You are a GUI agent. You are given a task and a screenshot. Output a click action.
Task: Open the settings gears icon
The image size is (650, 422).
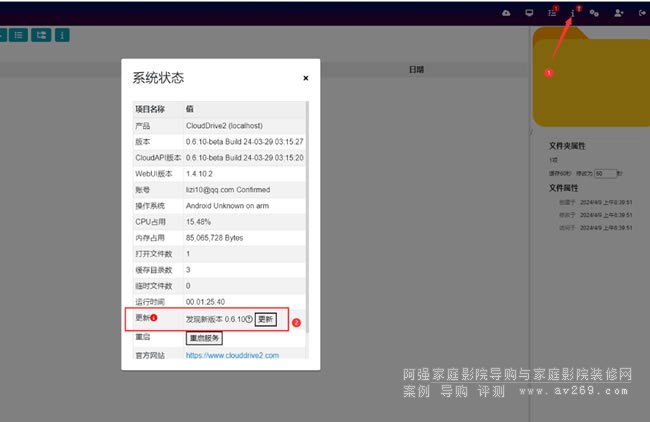(x=594, y=13)
